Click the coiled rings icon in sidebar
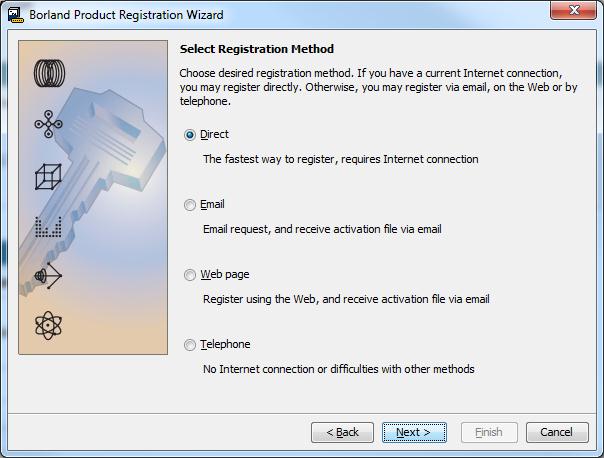The height and width of the screenshot is (458, 604). [47, 72]
